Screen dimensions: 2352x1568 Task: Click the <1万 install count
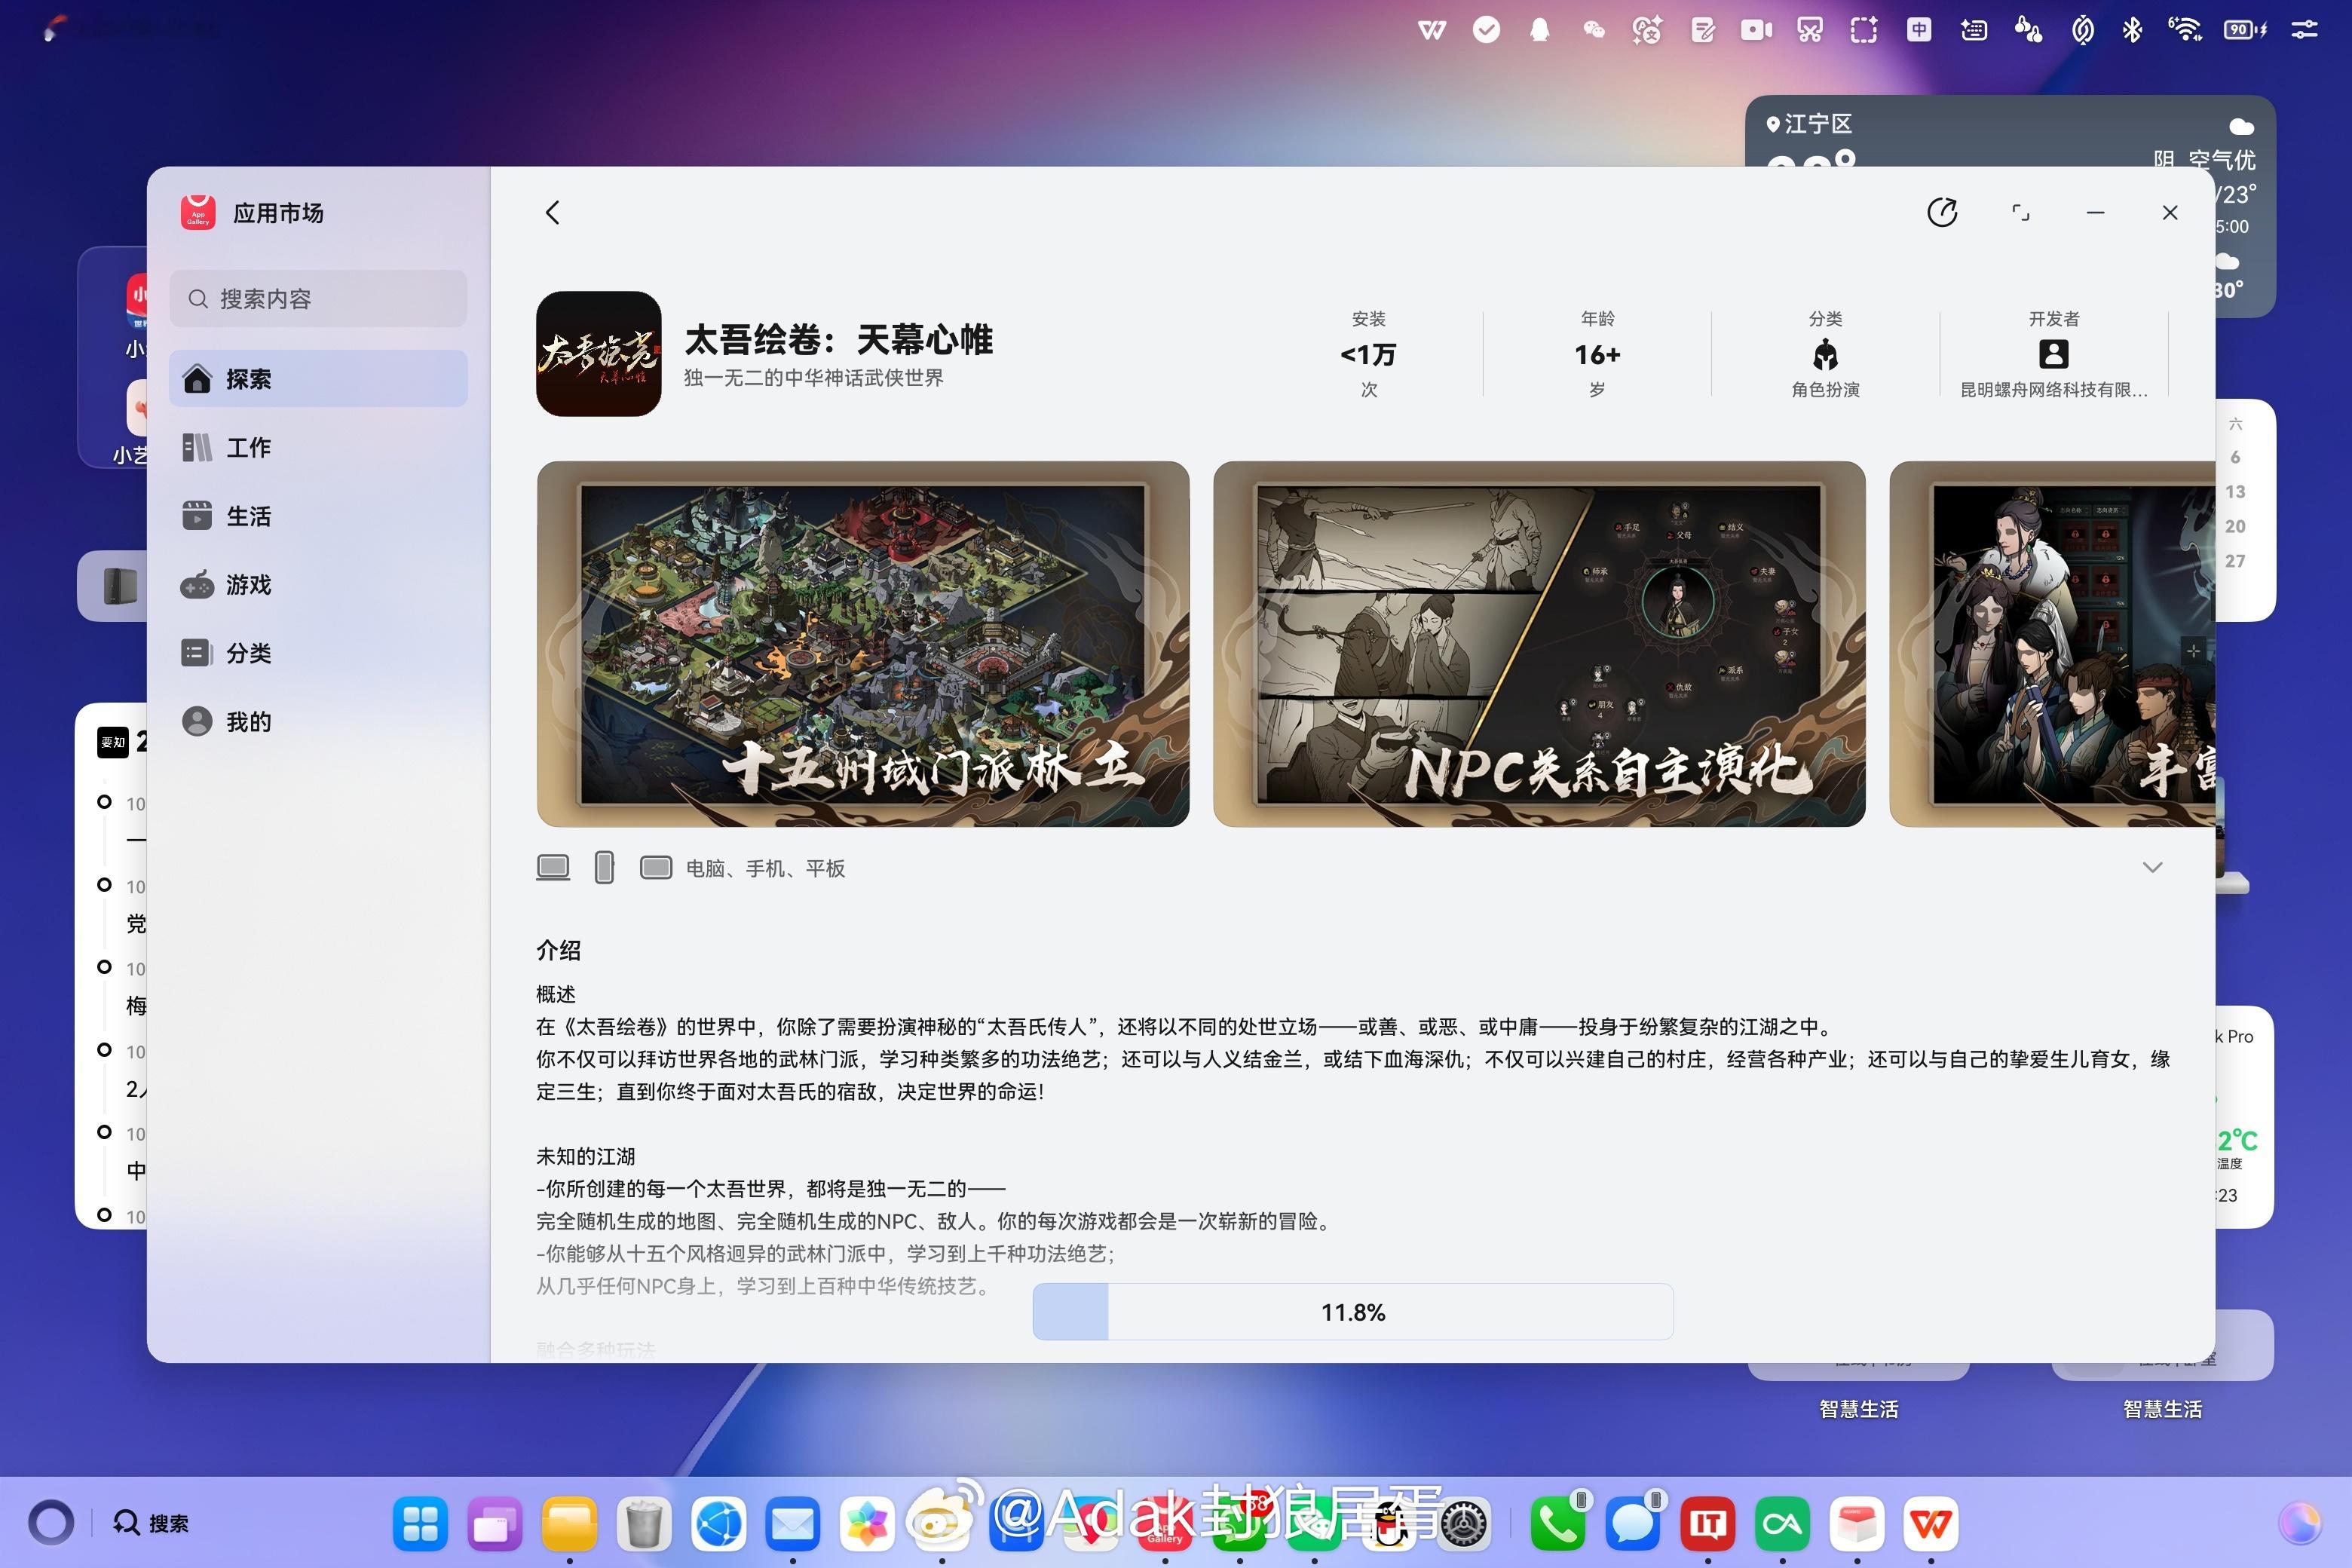pos(1368,354)
